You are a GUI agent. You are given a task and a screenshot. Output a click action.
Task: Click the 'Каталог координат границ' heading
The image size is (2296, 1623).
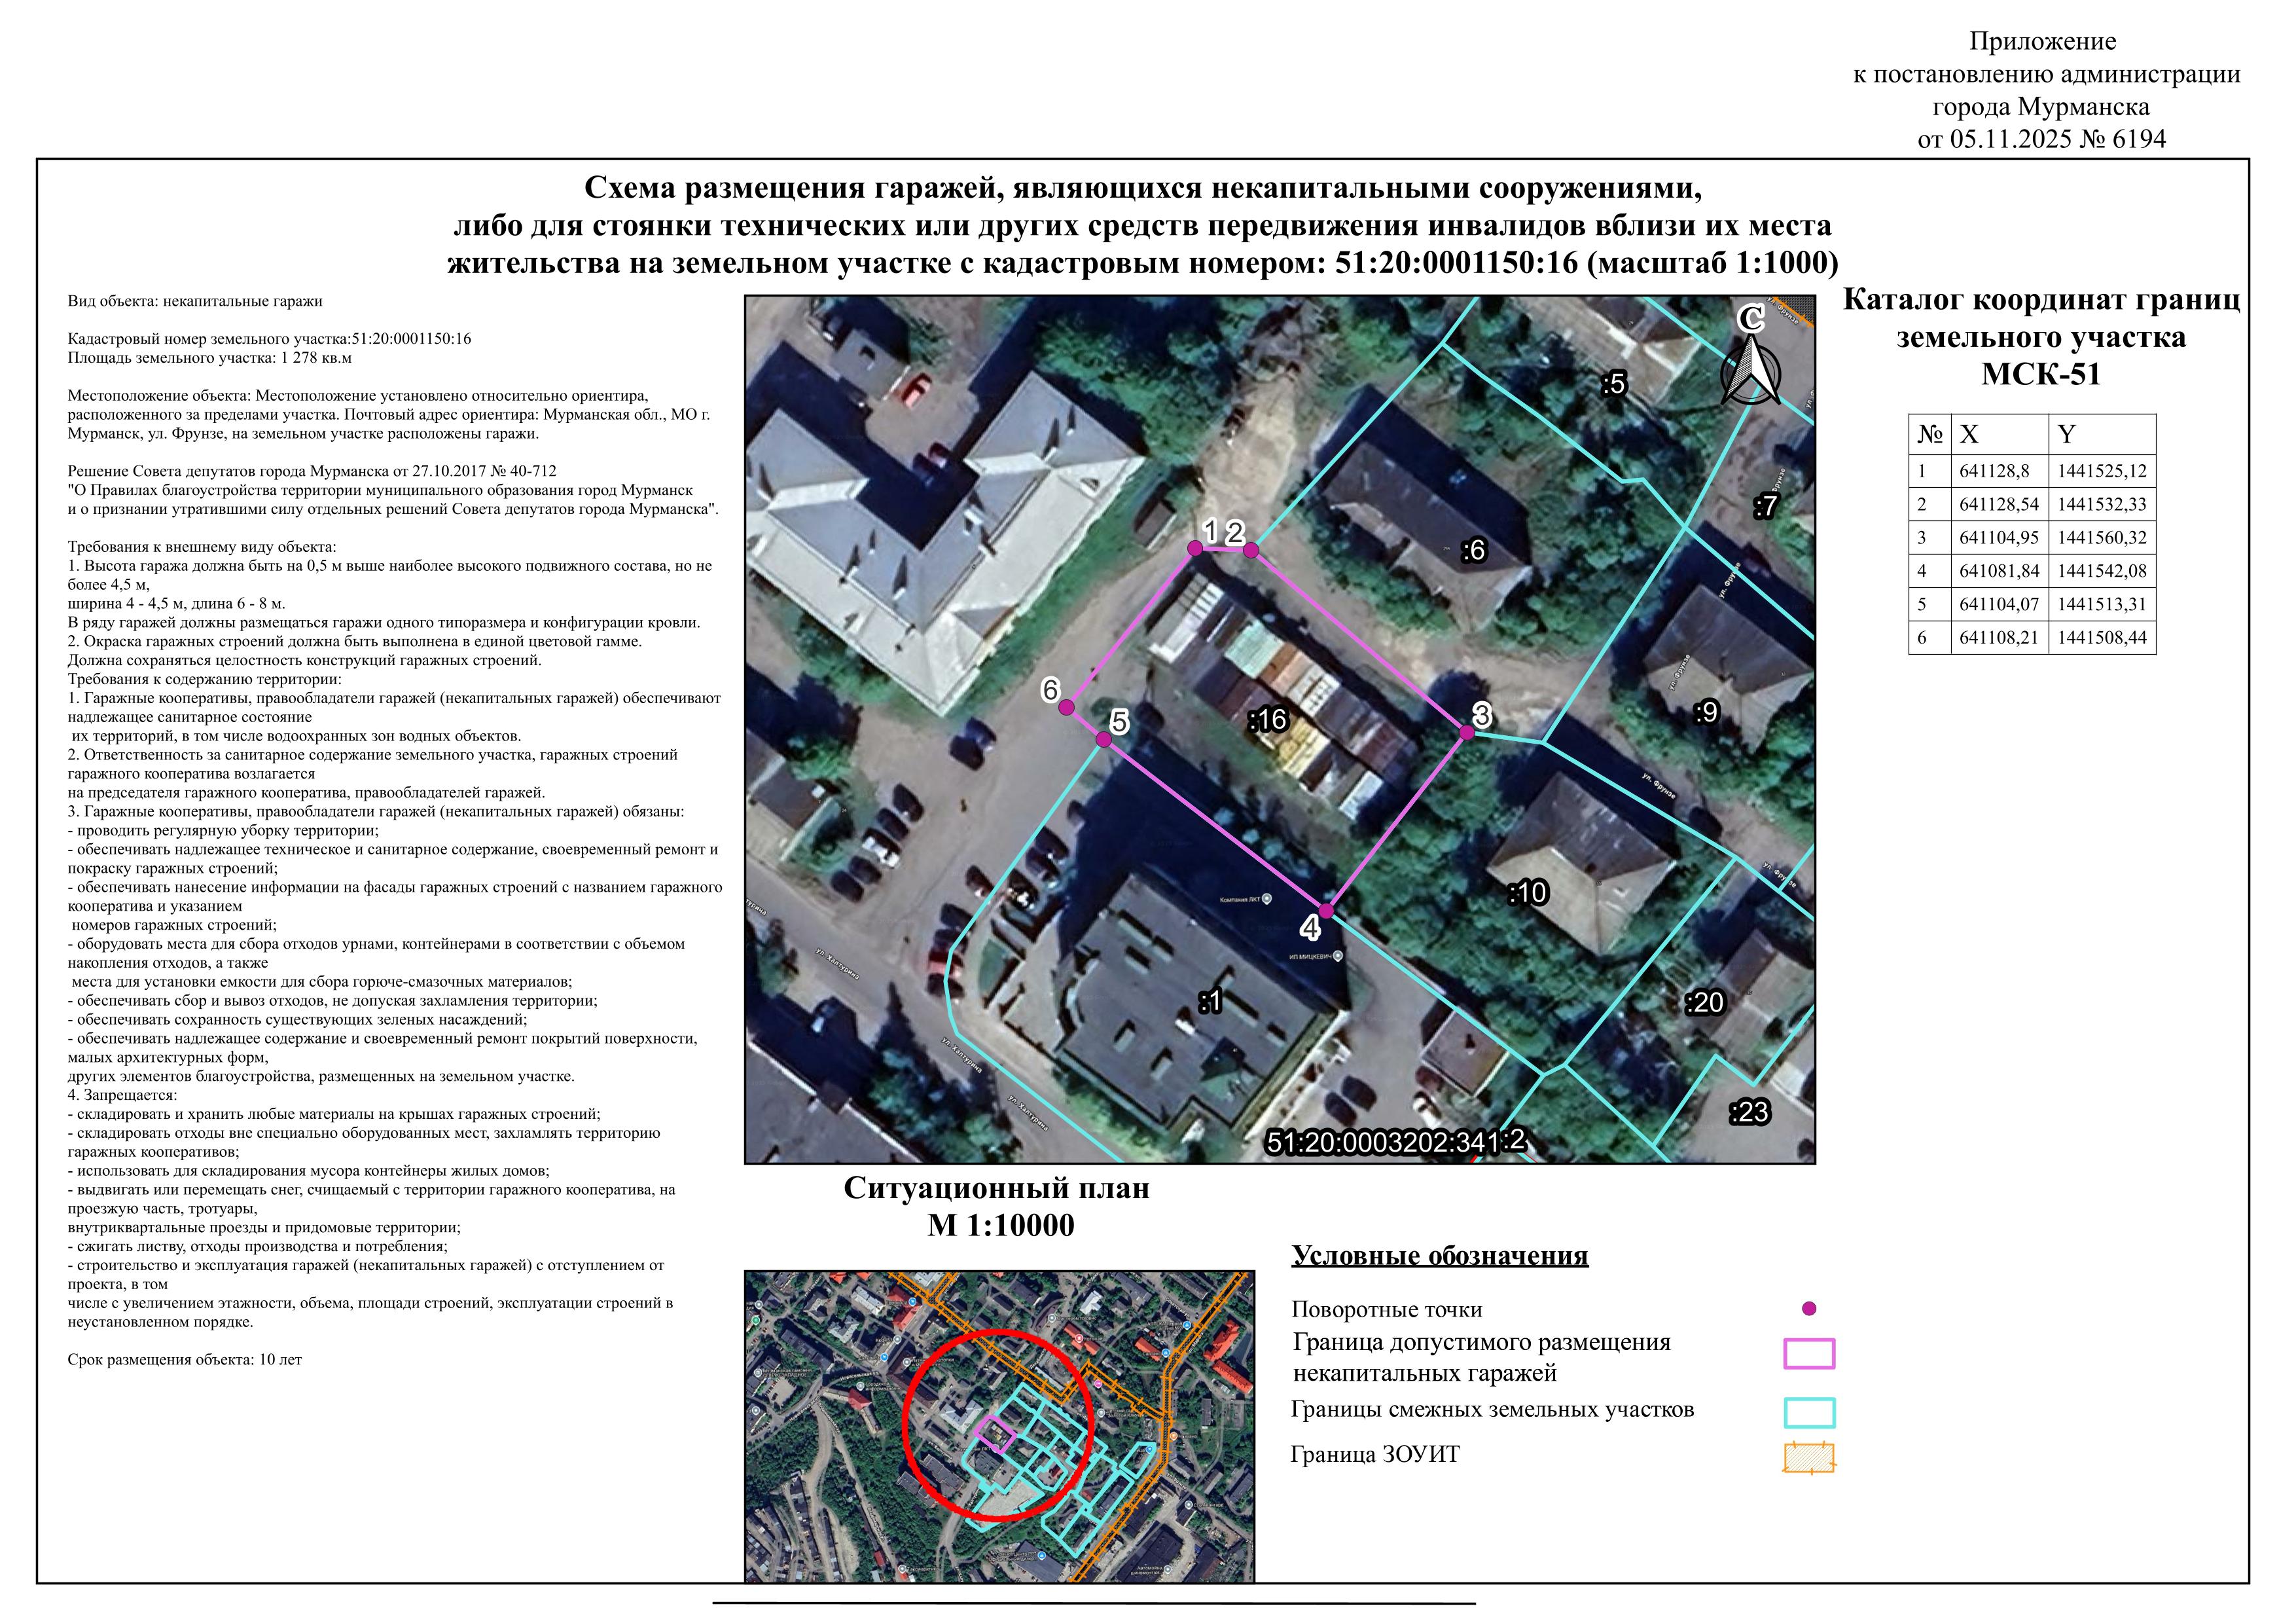click(2041, 300)
